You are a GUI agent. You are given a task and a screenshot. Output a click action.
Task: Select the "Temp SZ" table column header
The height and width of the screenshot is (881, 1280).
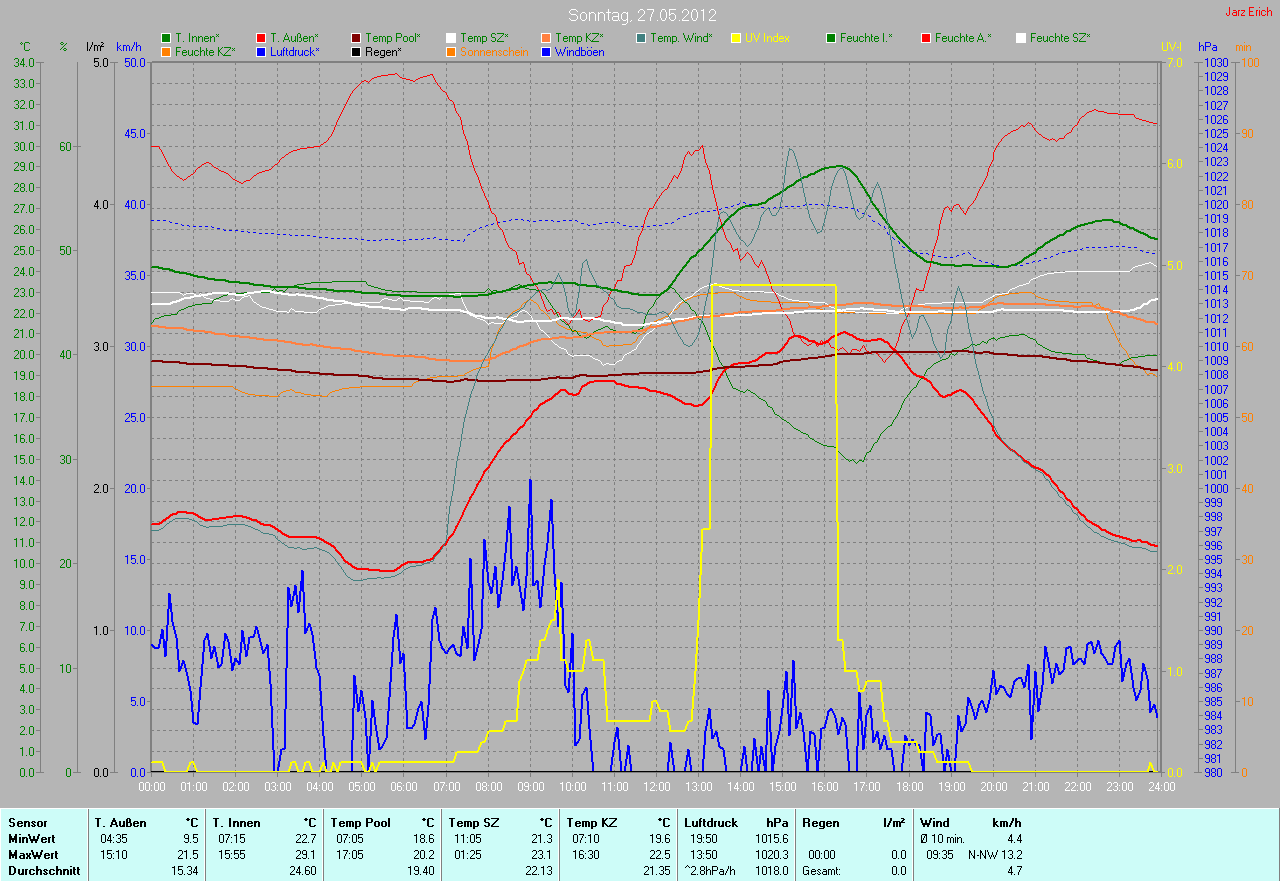(474, 823)
